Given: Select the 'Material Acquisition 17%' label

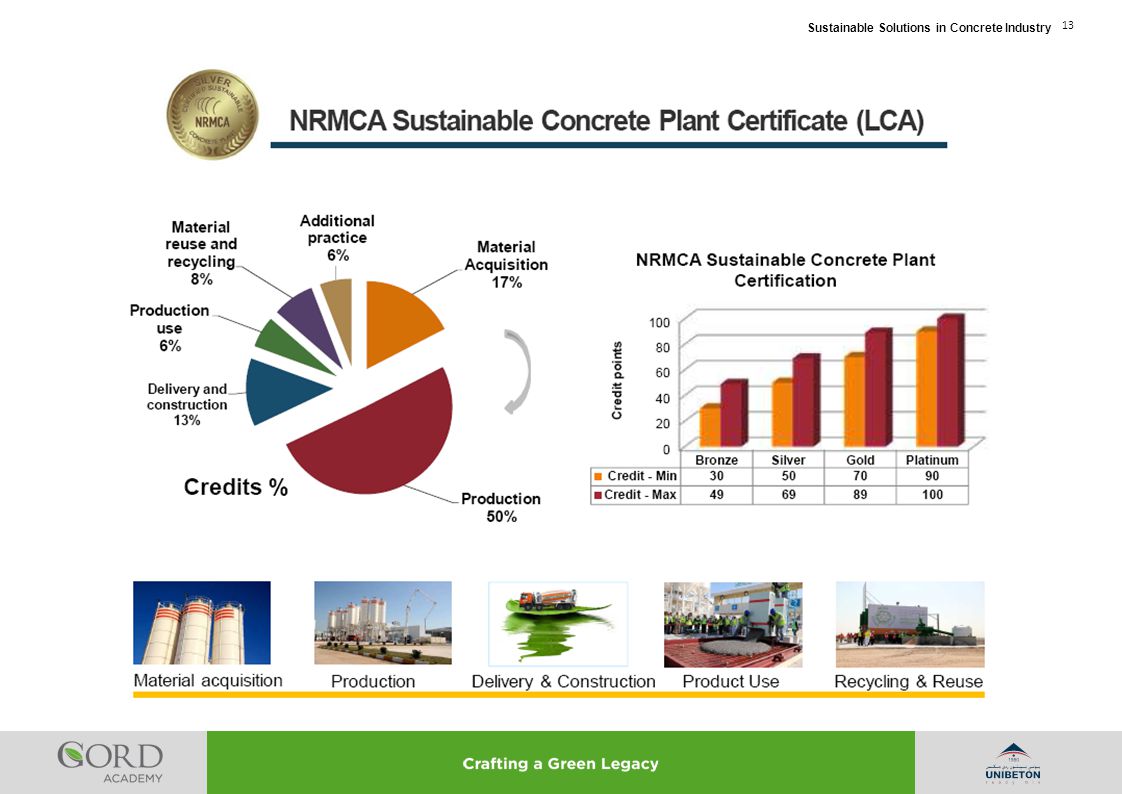Looking at the screenshot, I should (x=506, y=264).
